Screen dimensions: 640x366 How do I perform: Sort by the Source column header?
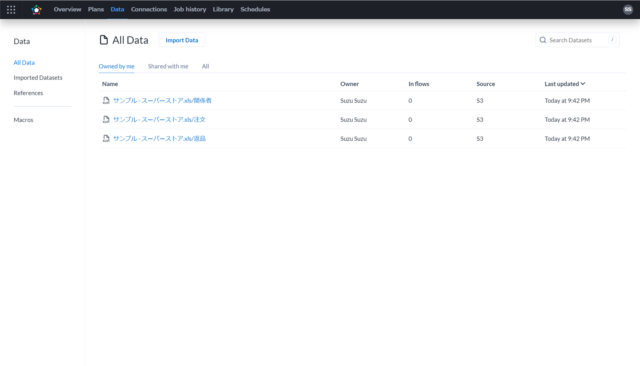click(x=486, y=84)
